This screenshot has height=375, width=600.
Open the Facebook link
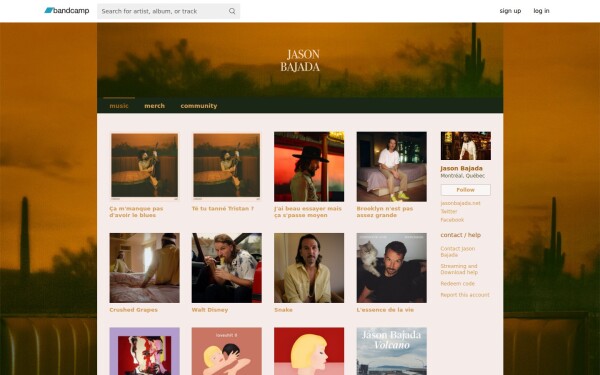click(x=452, y=220)
